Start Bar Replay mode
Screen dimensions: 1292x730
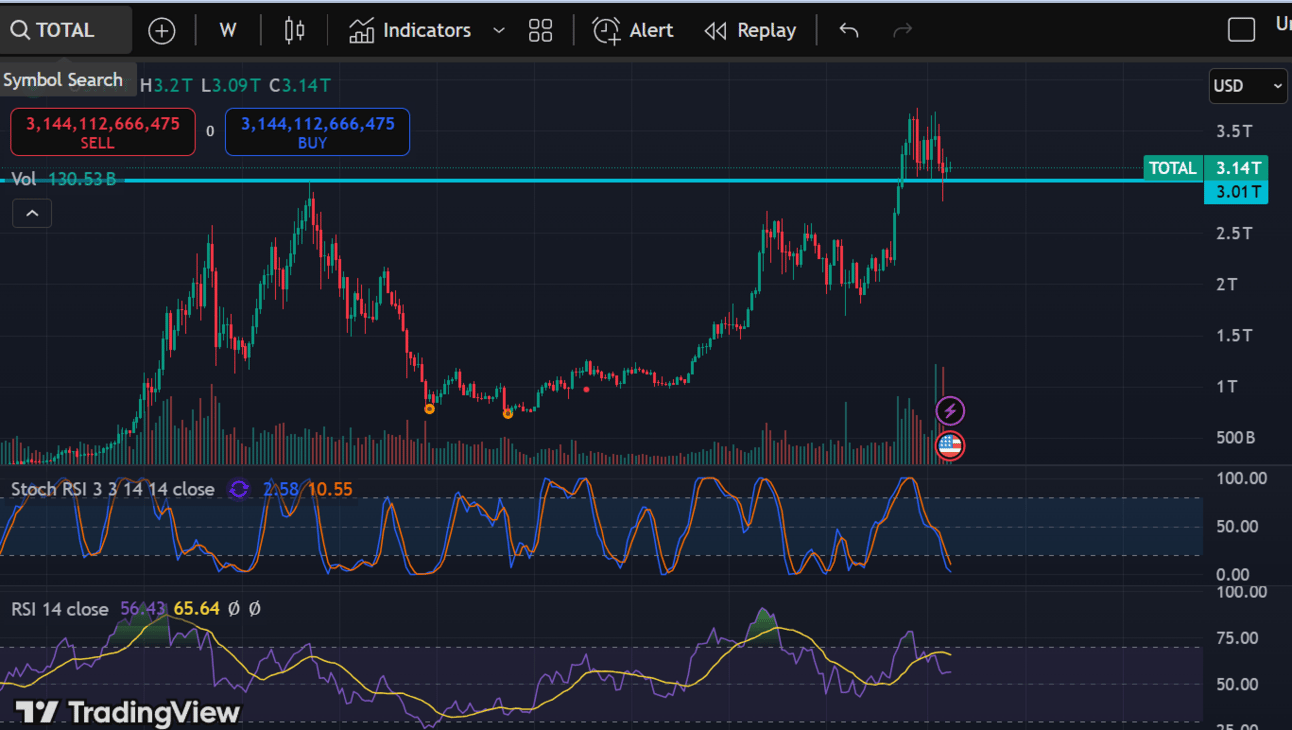(750, 31)
